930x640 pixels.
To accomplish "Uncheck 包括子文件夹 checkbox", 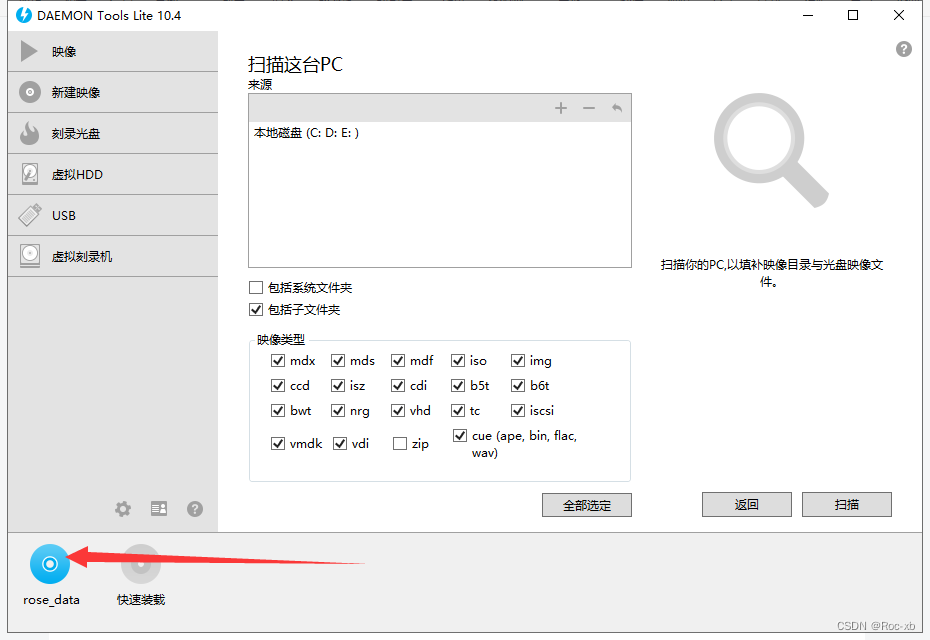I will (256, 310).
